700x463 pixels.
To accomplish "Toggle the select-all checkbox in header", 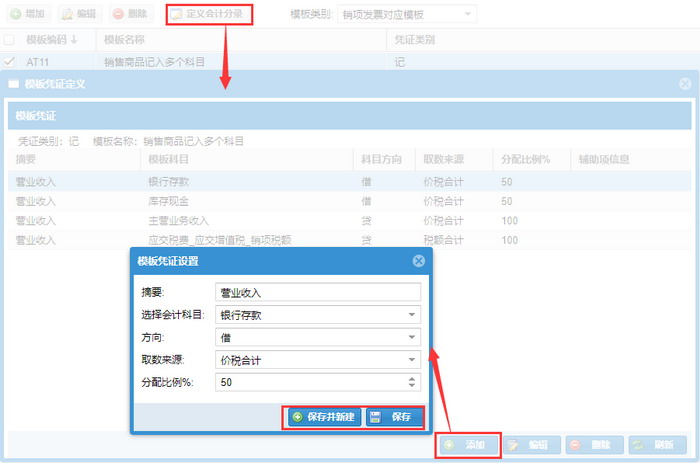I will click(9, 40).
